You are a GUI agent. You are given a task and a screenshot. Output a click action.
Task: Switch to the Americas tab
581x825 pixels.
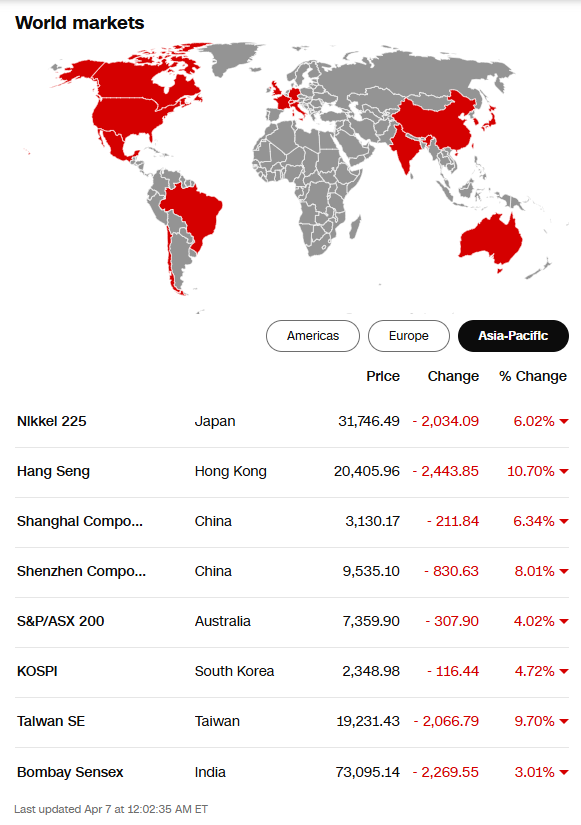(313, 336)
